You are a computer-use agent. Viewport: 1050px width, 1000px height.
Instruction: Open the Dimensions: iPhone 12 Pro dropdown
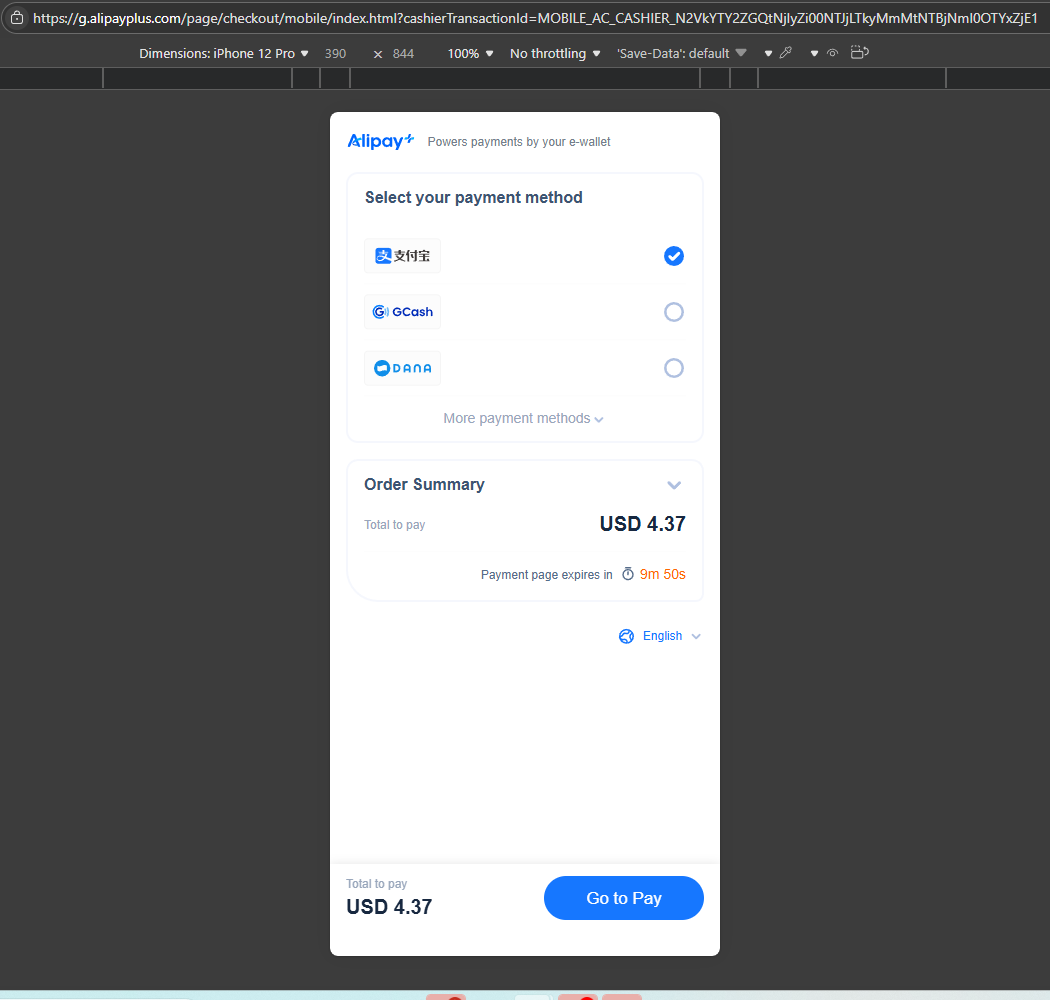click(224, 54)
